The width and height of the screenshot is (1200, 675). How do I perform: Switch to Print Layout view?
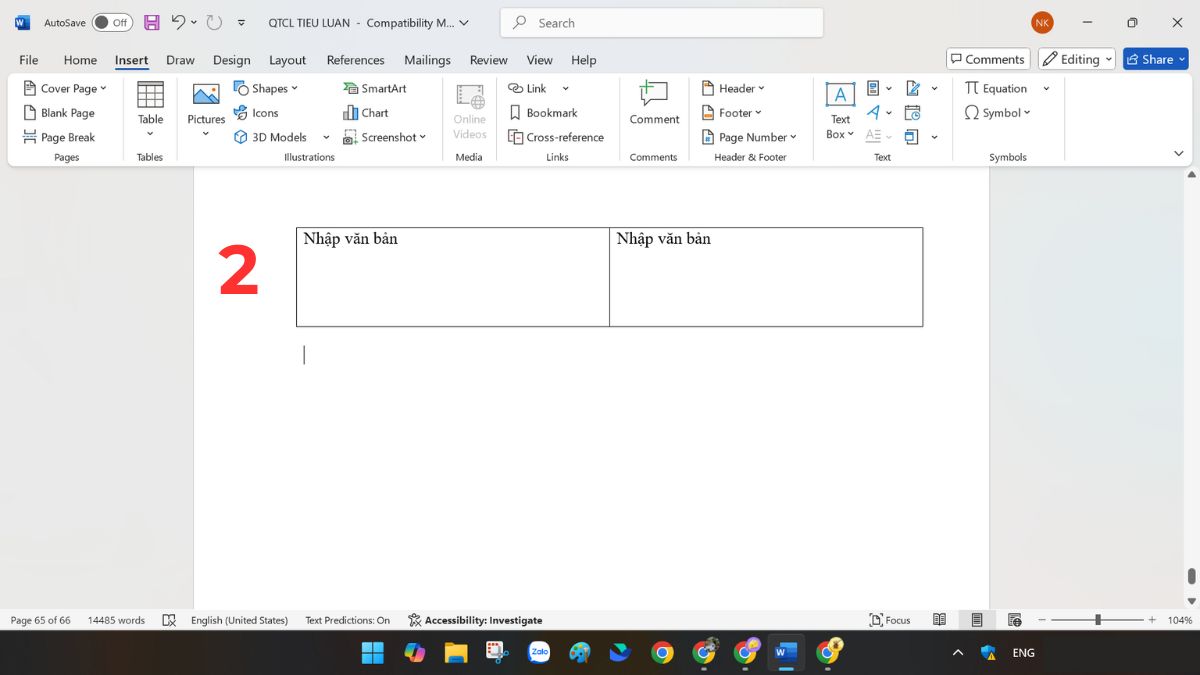977,620
